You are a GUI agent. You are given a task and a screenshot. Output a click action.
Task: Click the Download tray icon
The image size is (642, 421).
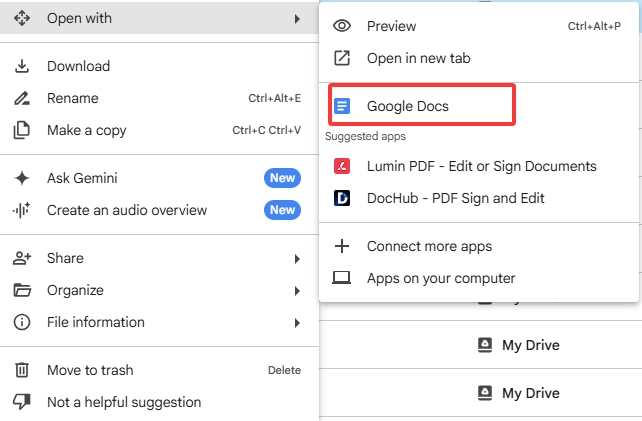tap(22, 66)
